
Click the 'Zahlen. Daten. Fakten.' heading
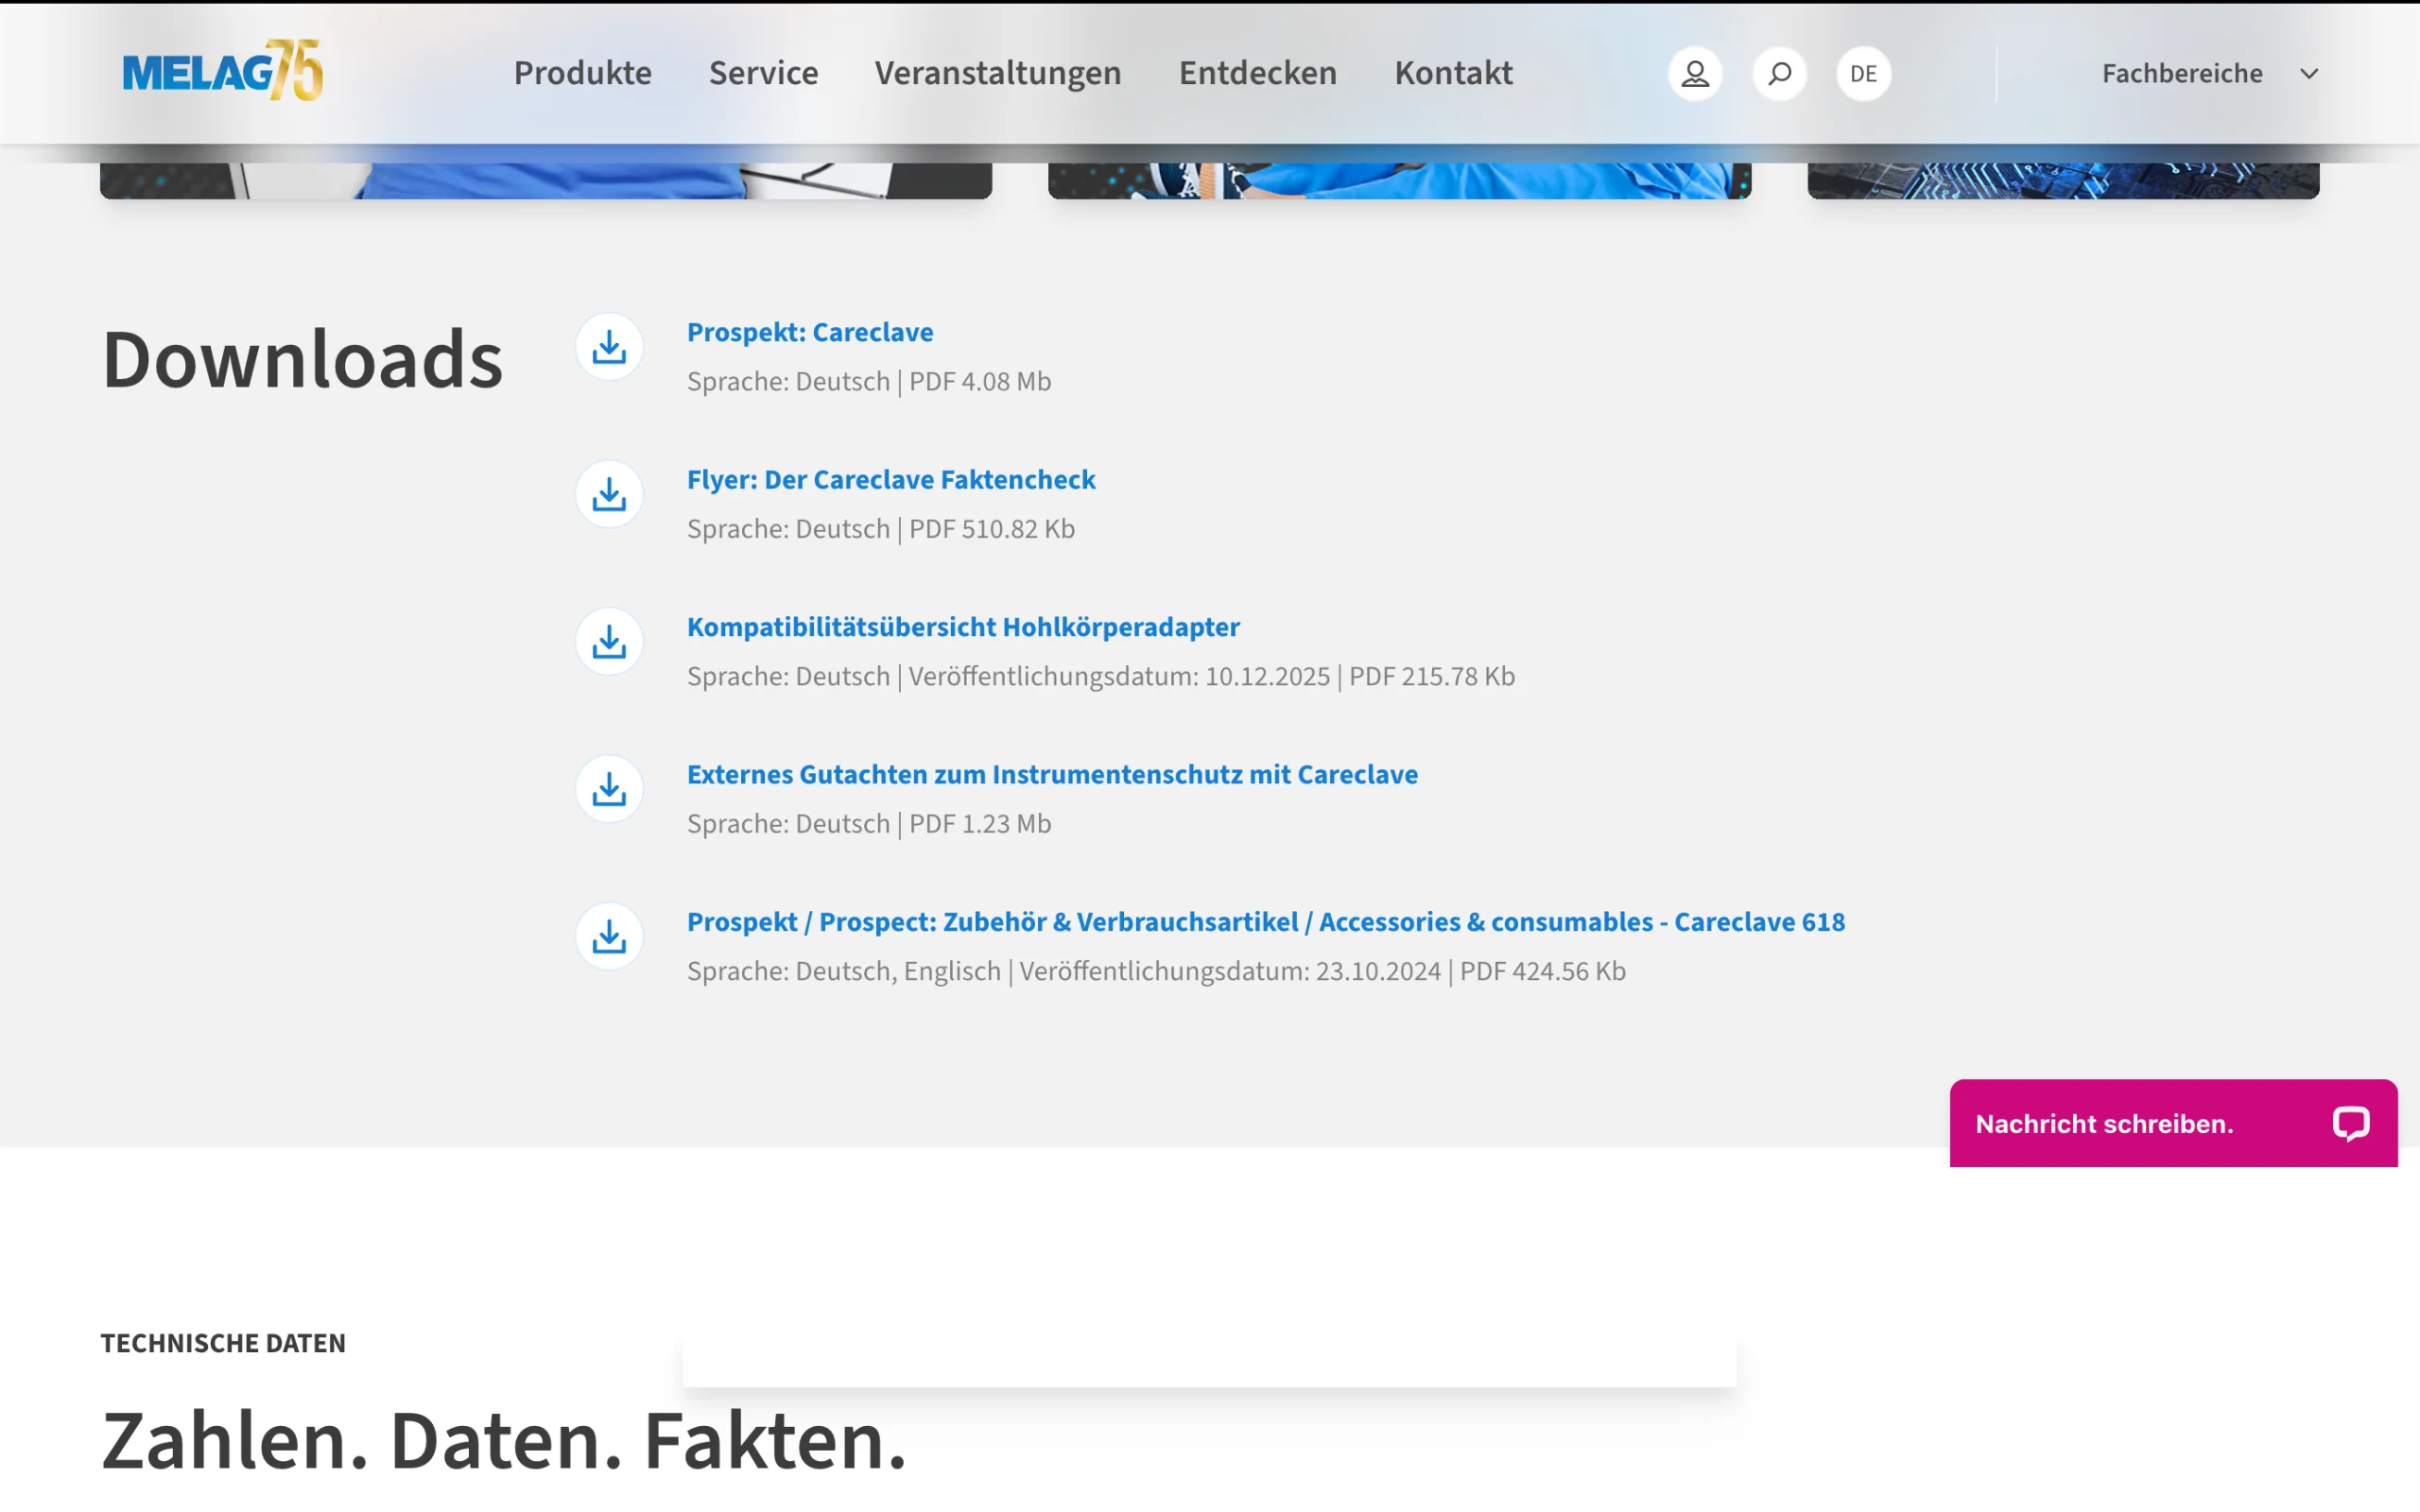(504, 1441)
